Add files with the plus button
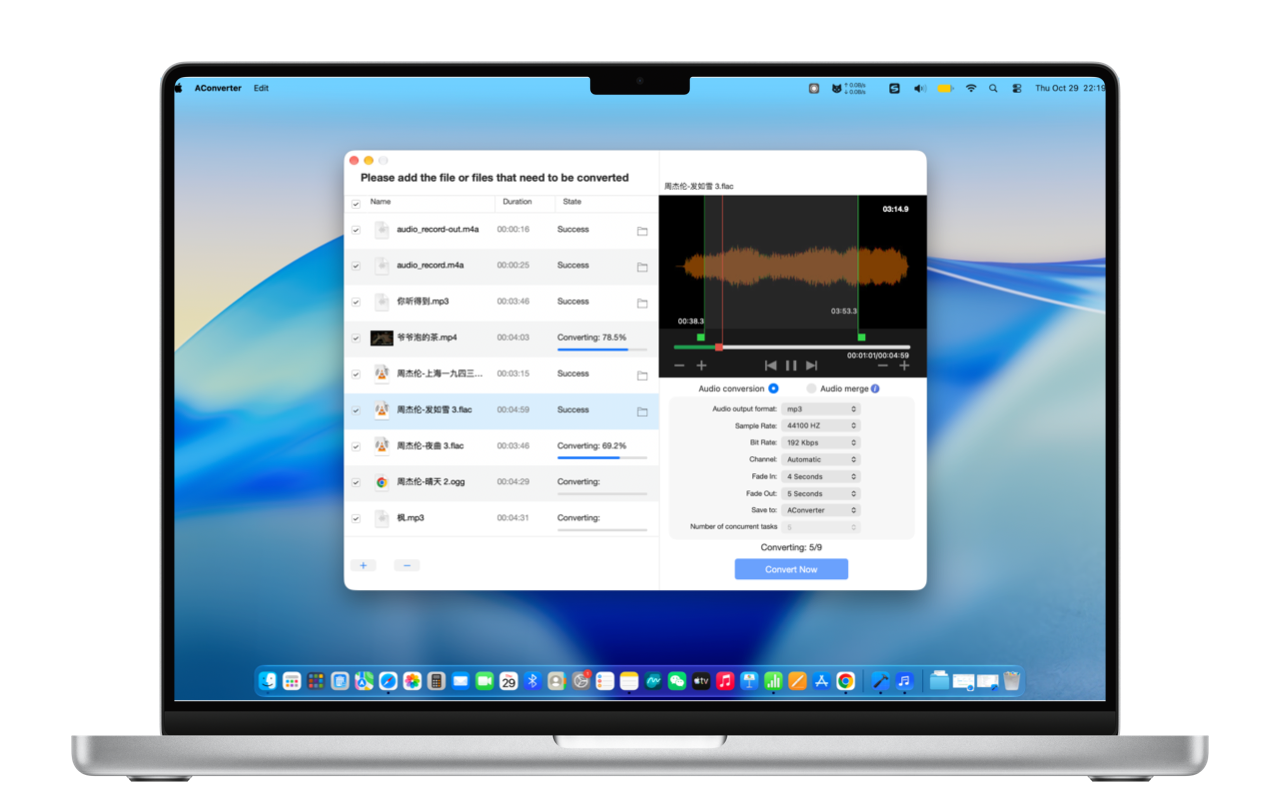Screen dimensions: 1280x800 click(363, 566)
